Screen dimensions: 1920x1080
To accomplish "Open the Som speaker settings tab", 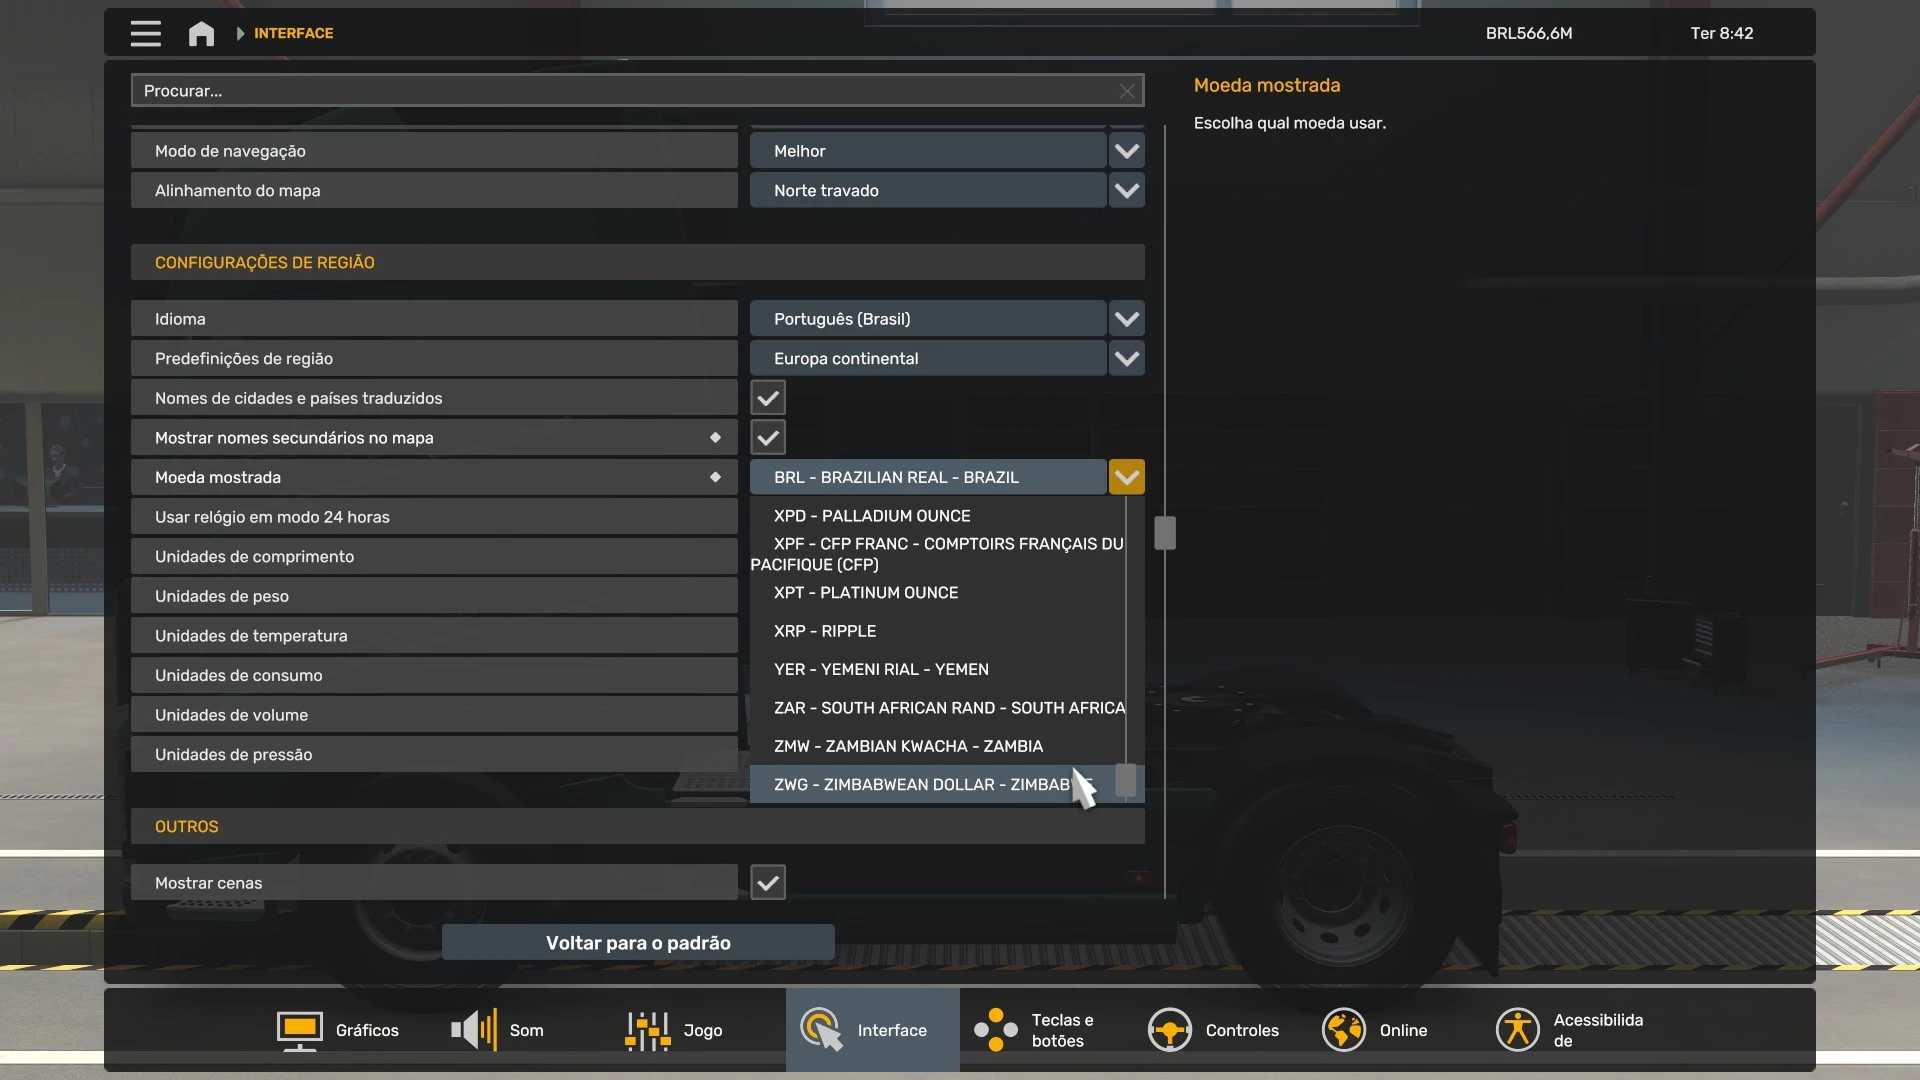I will coord(498,1030).
